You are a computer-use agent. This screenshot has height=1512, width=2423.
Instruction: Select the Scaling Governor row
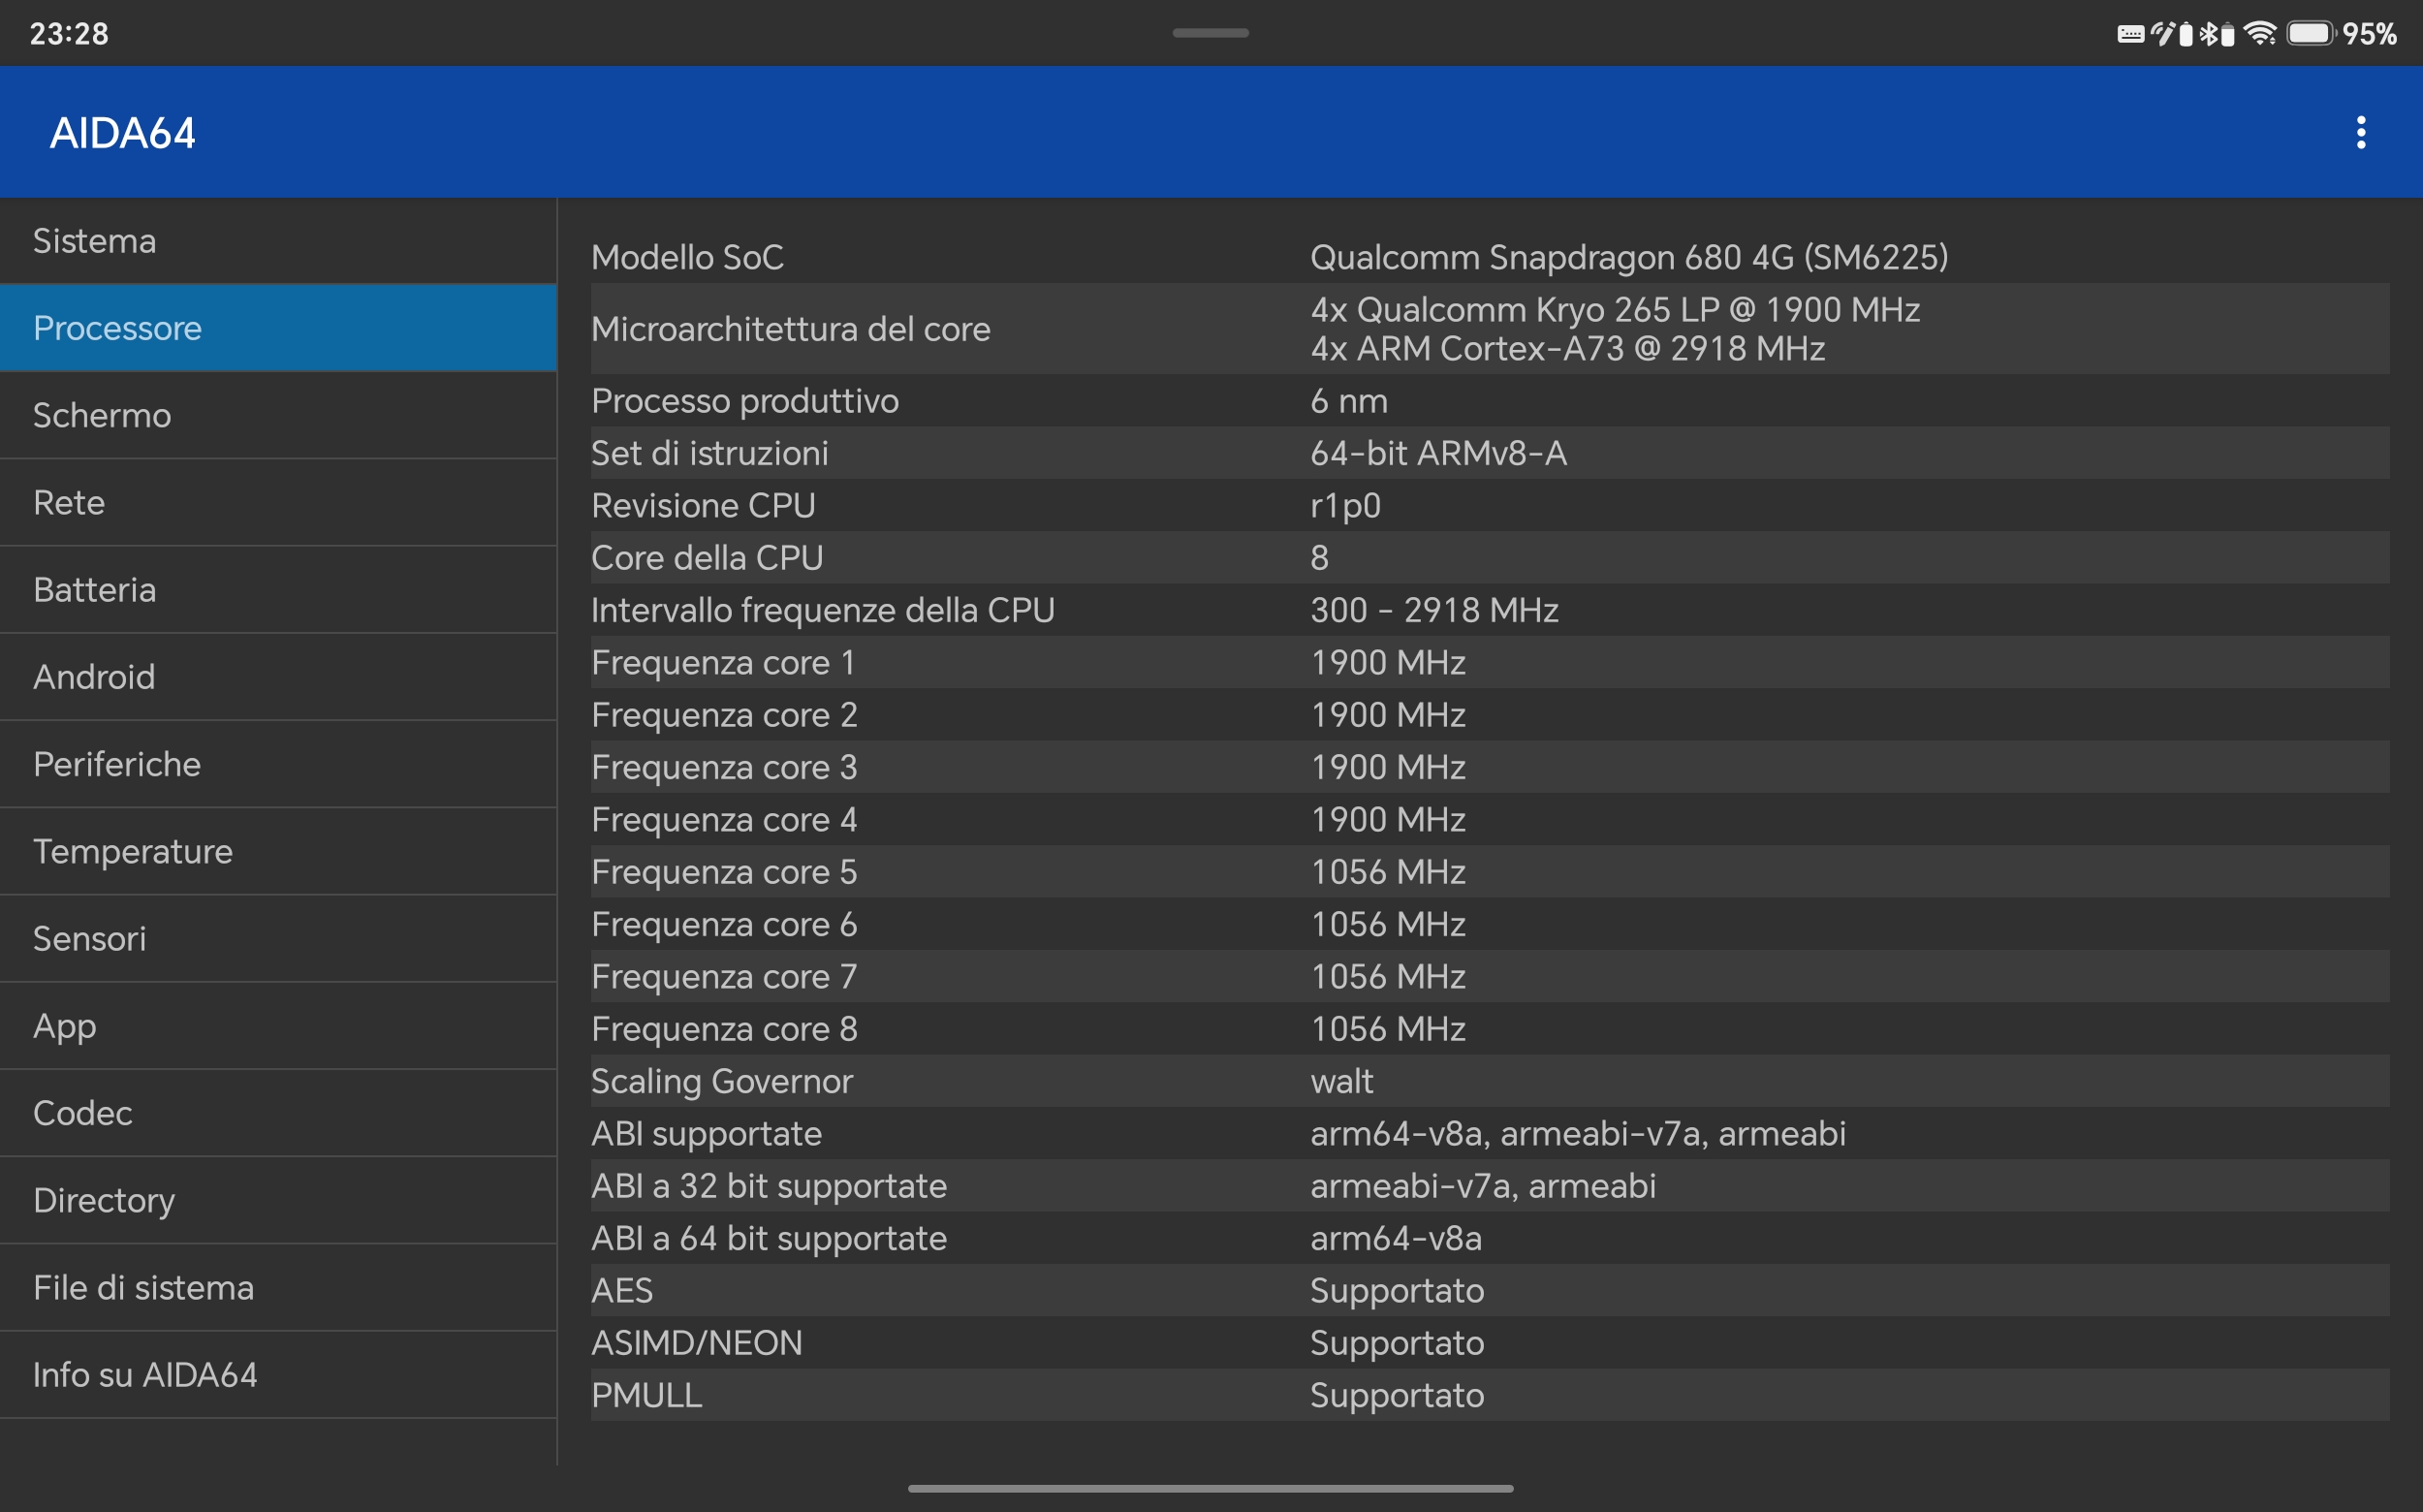(1489, 1081)
